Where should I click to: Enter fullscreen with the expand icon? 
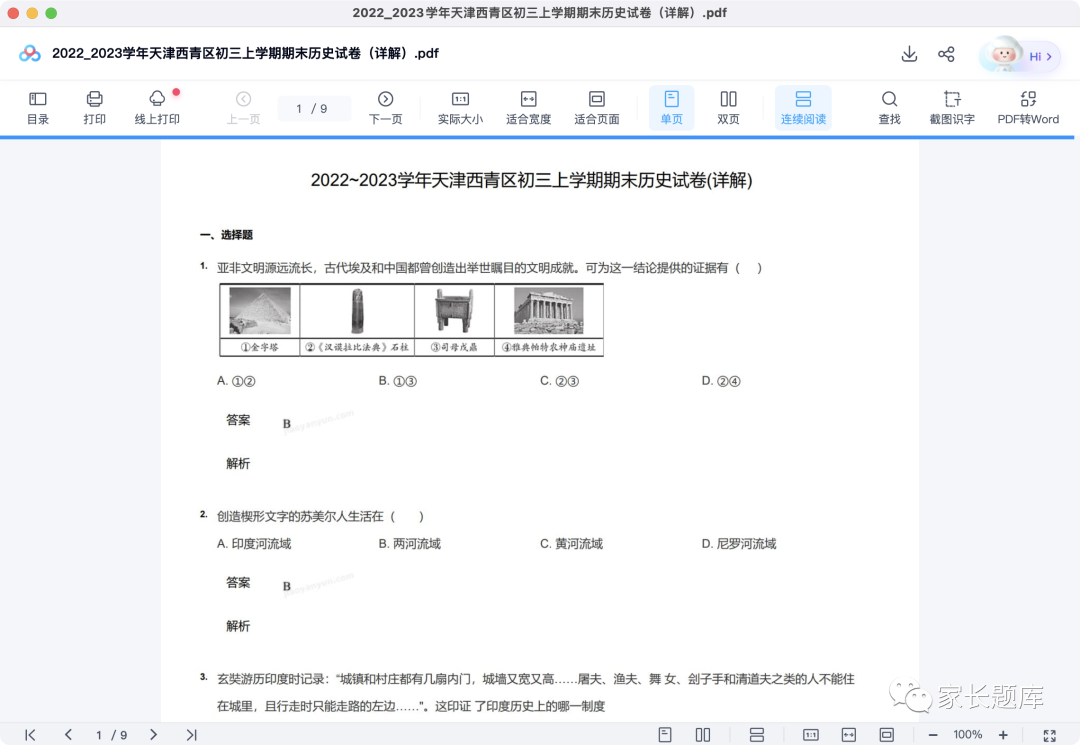point(1050,735)
